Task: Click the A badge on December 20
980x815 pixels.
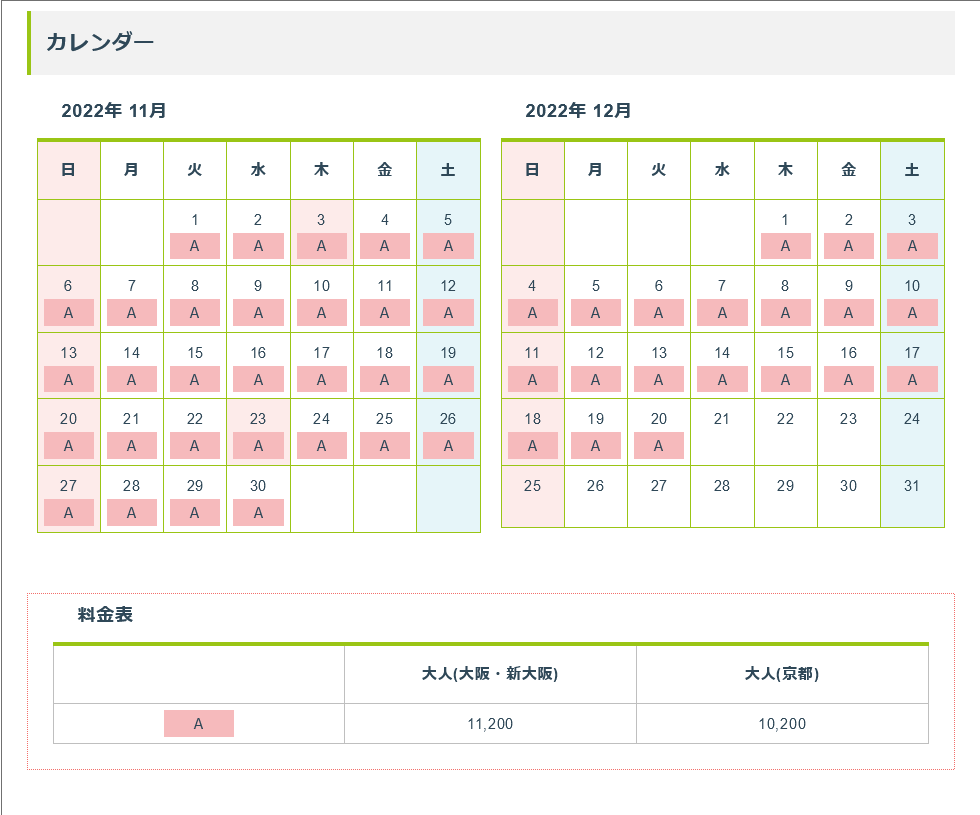Action: (x=658, y=446)
